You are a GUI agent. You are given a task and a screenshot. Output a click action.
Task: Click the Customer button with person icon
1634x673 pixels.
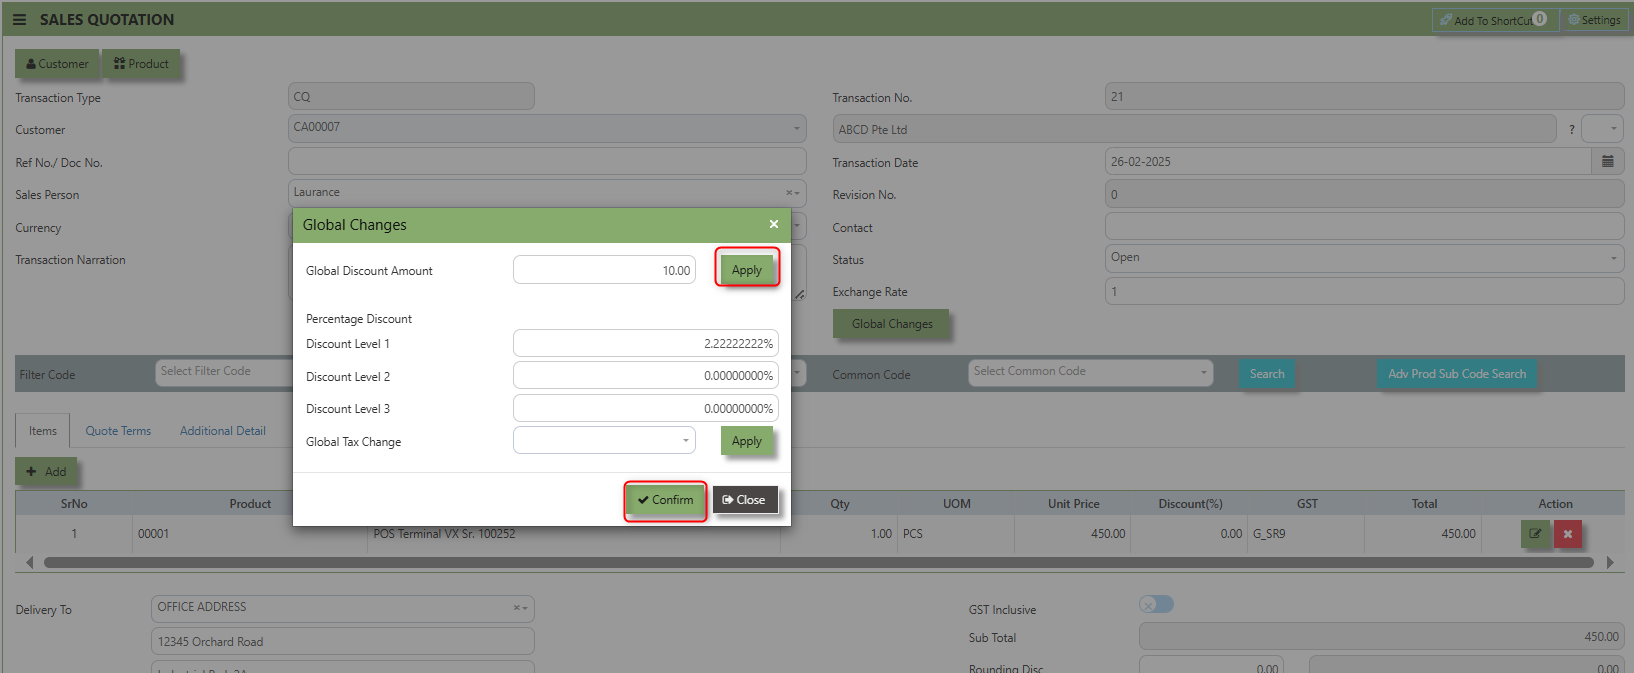(58, 64)
